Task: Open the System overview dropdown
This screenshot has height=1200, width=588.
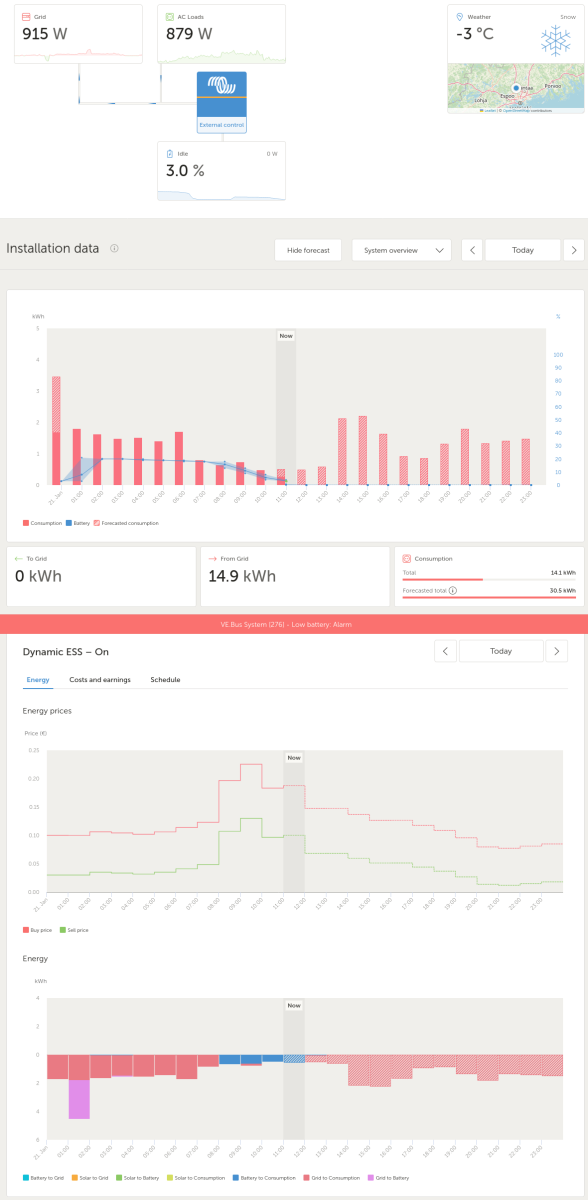Action: [402, 250]
